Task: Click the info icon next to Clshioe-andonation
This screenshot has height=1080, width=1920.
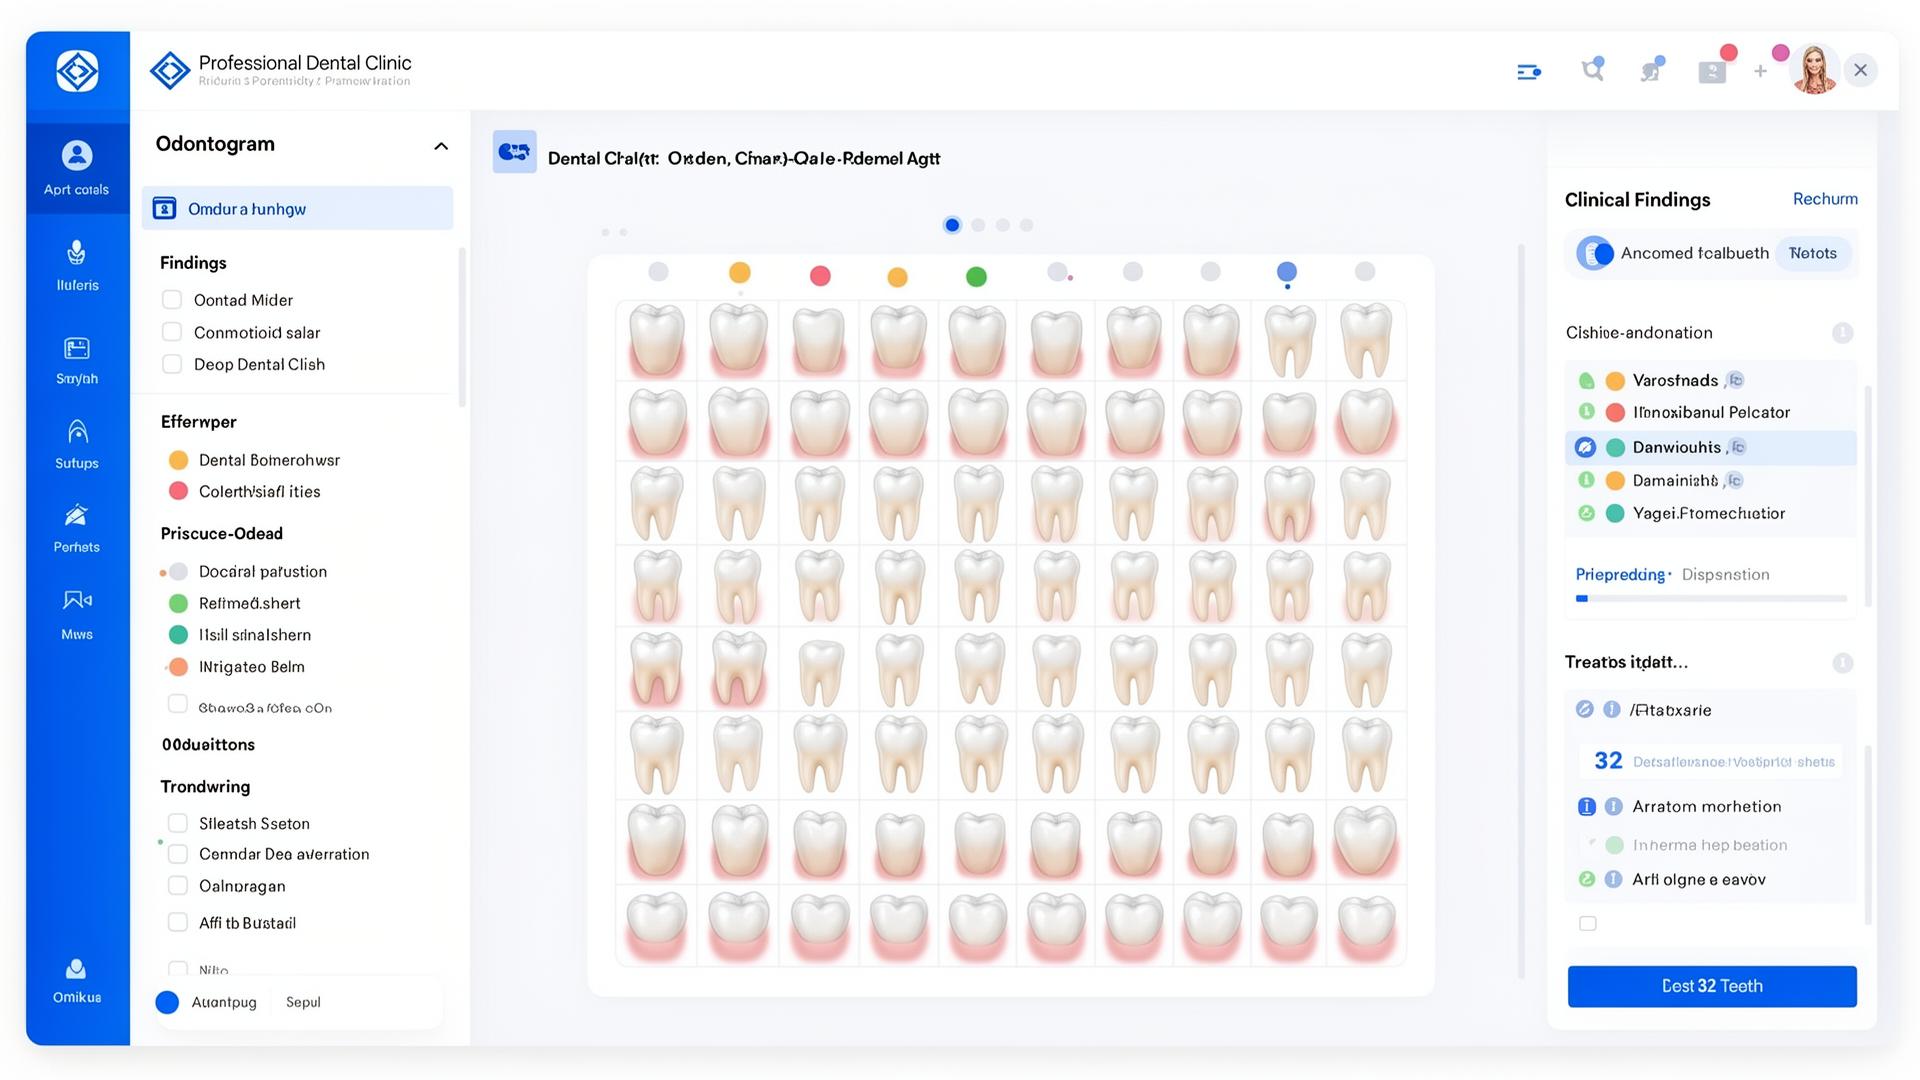Action: pos(1842,333)
